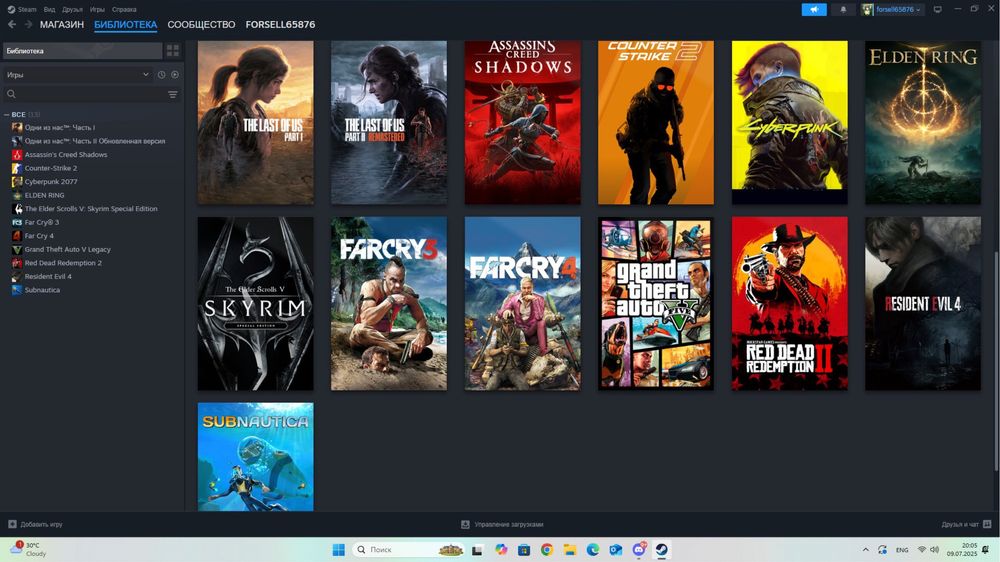Open Far Cry 4 cover art
1000x562 pixels.
point(522,304)
